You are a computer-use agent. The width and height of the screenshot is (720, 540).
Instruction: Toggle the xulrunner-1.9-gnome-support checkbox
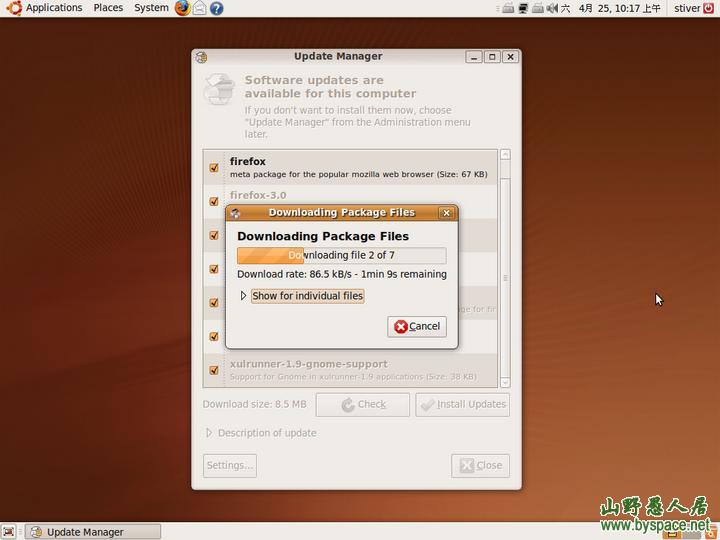coord(214,370)
